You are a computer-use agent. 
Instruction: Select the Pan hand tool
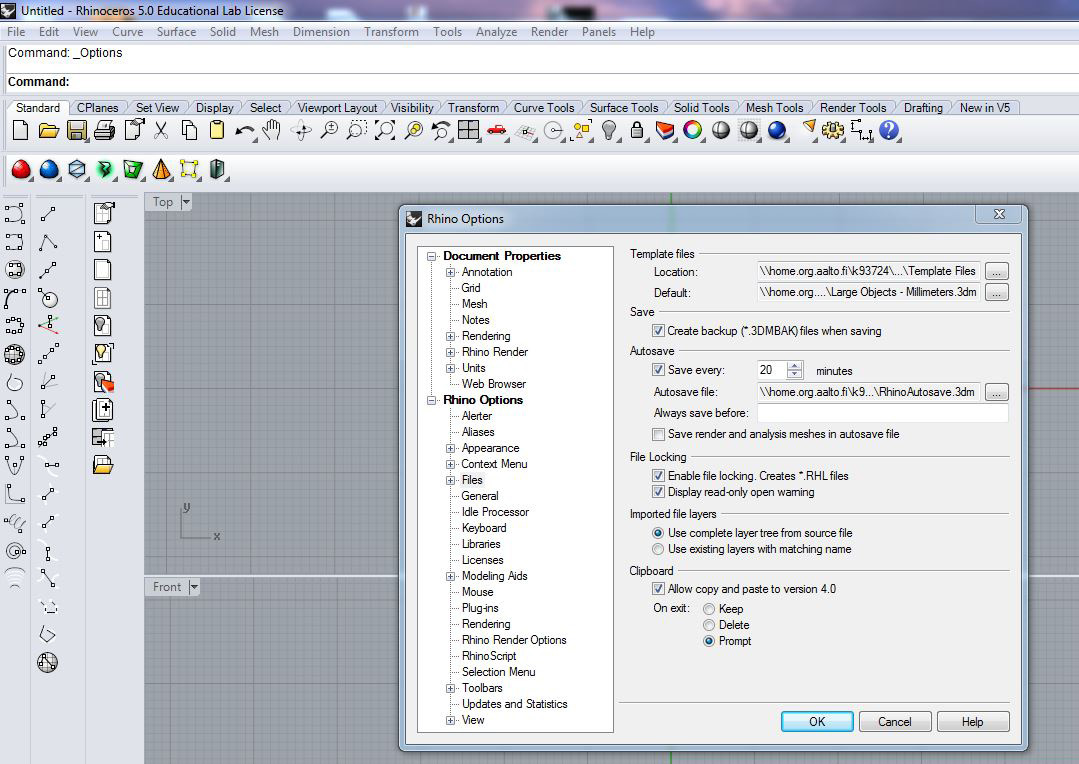[273, 130]
